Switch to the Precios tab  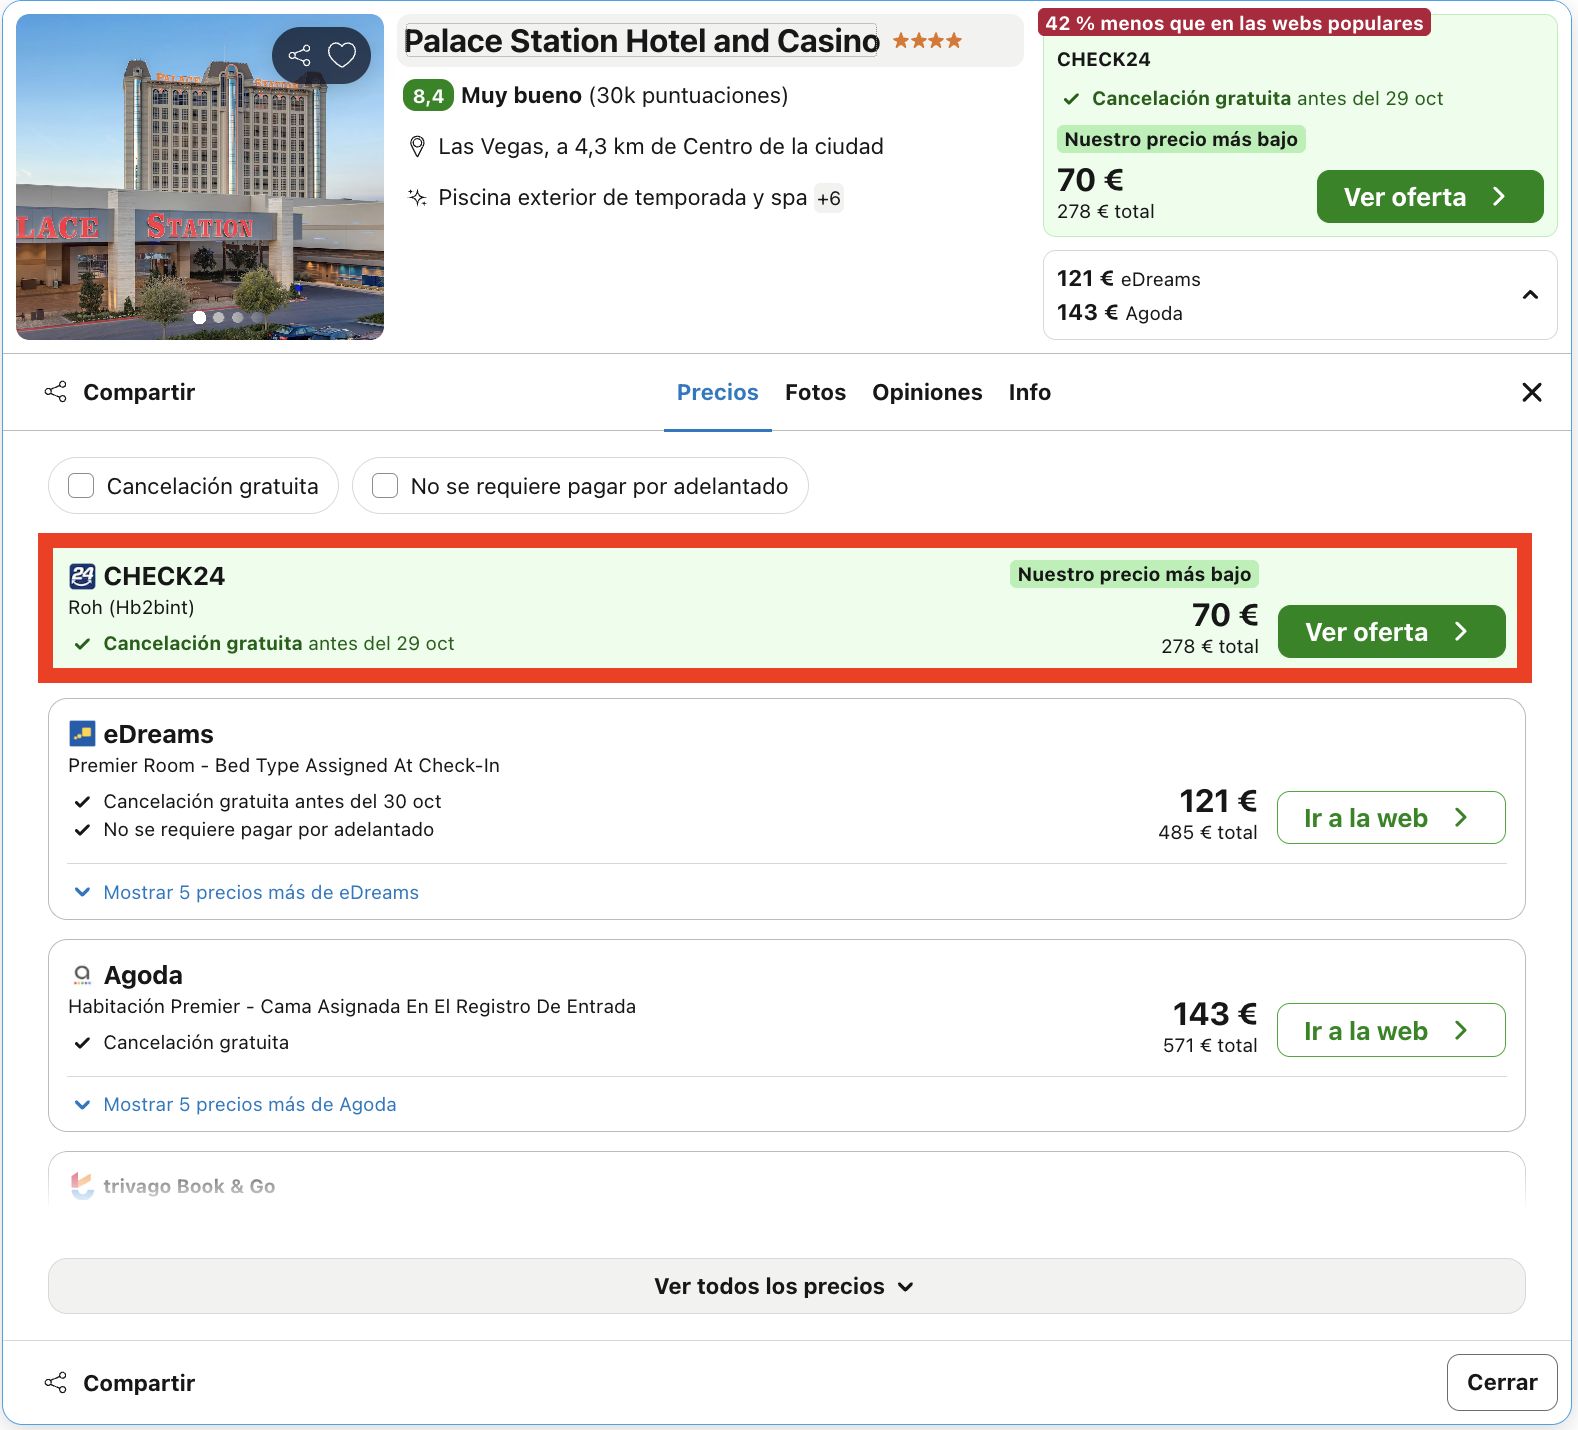(x=718, y=392)
